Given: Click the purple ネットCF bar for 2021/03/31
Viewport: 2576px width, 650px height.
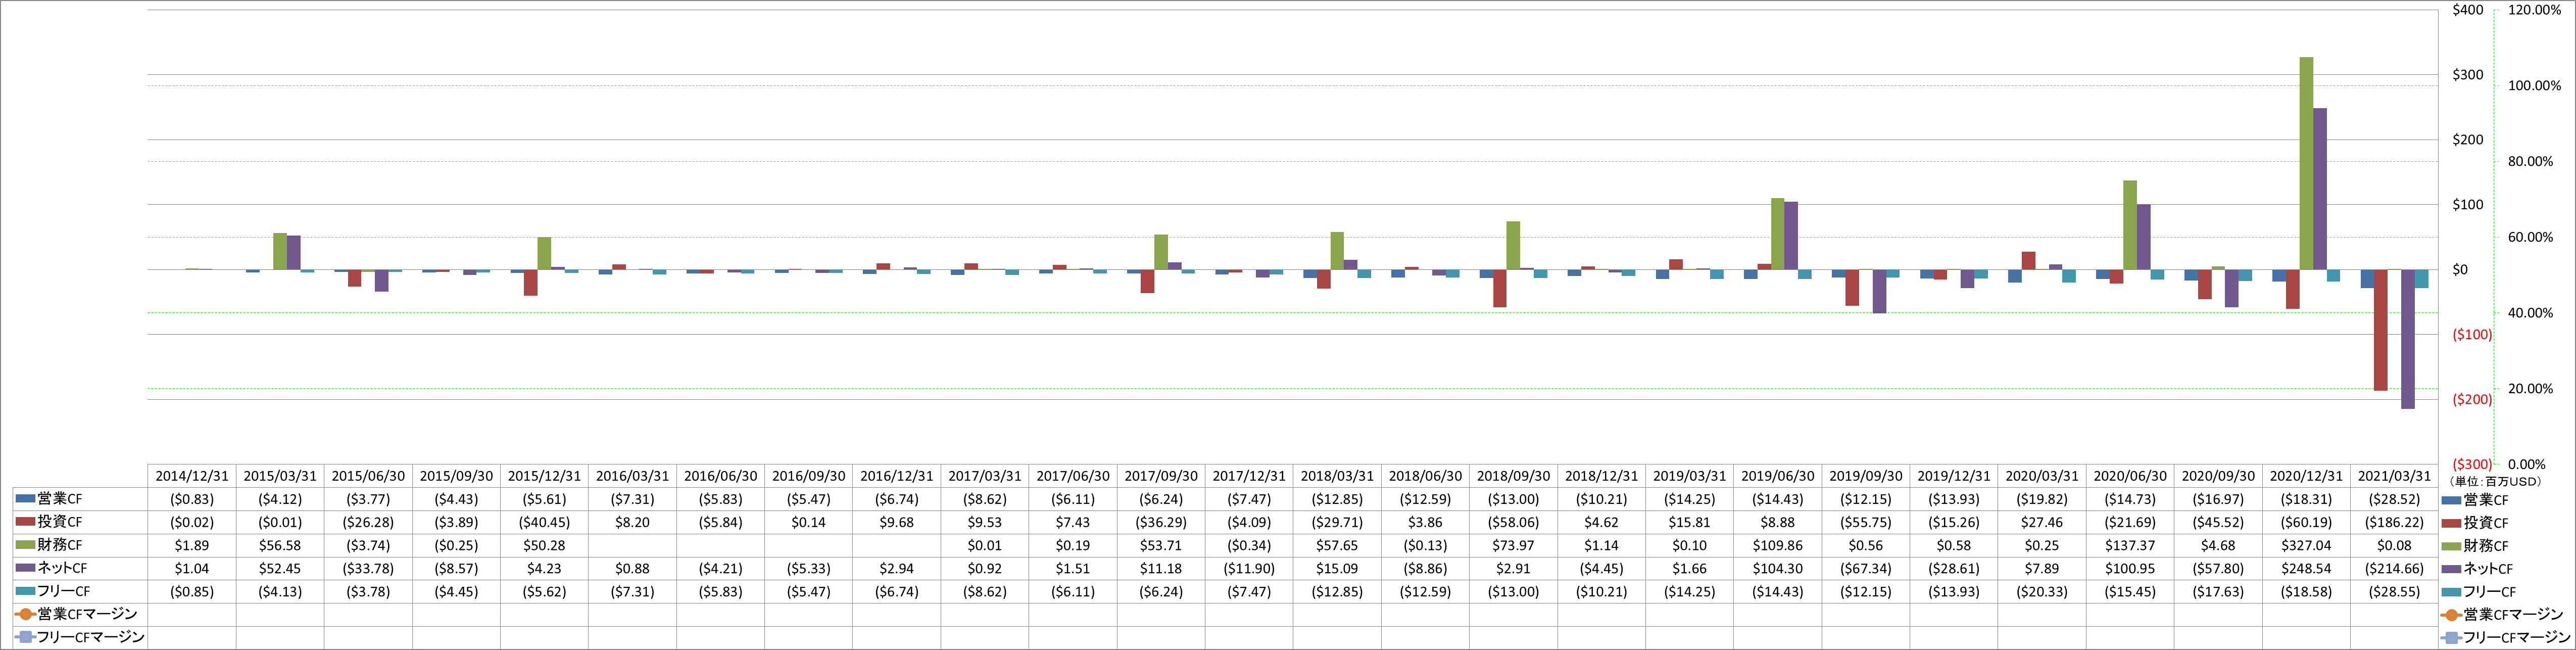Looking at the screenshot, I should [x=2408, y=339].
